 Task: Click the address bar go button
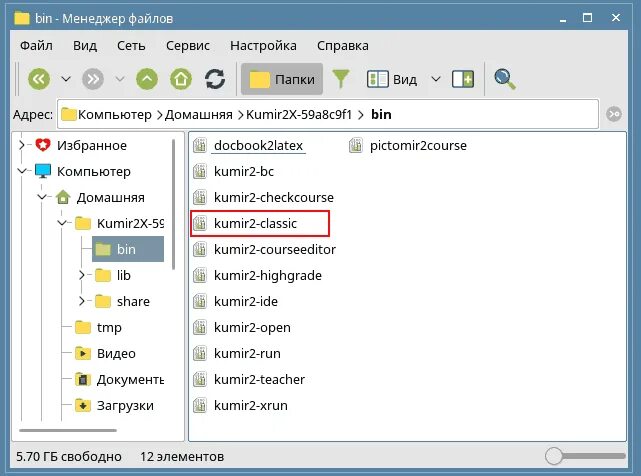pyautogui.click(x=614, y=114)
